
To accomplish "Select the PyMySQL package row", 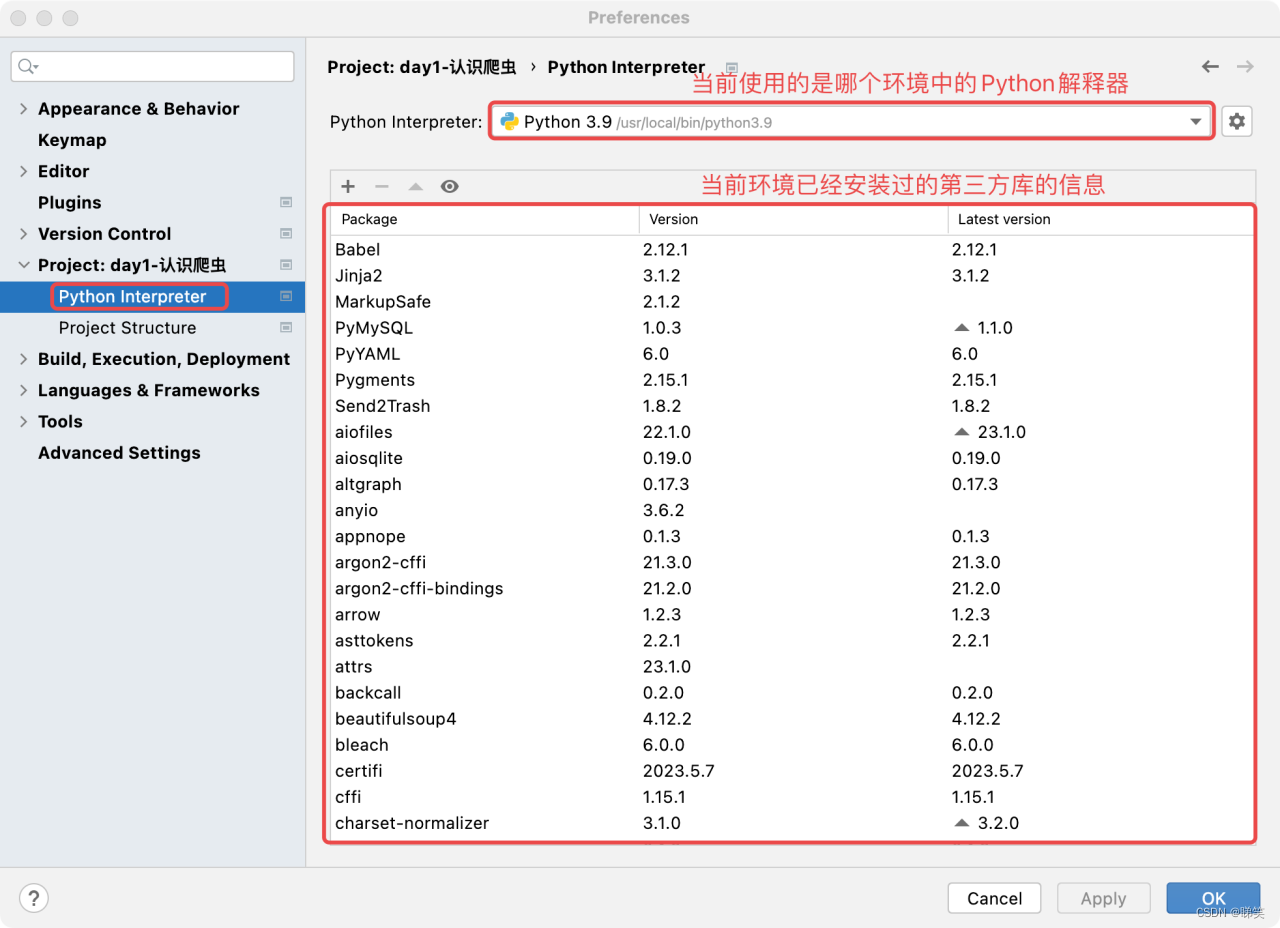I will (792, 327).
